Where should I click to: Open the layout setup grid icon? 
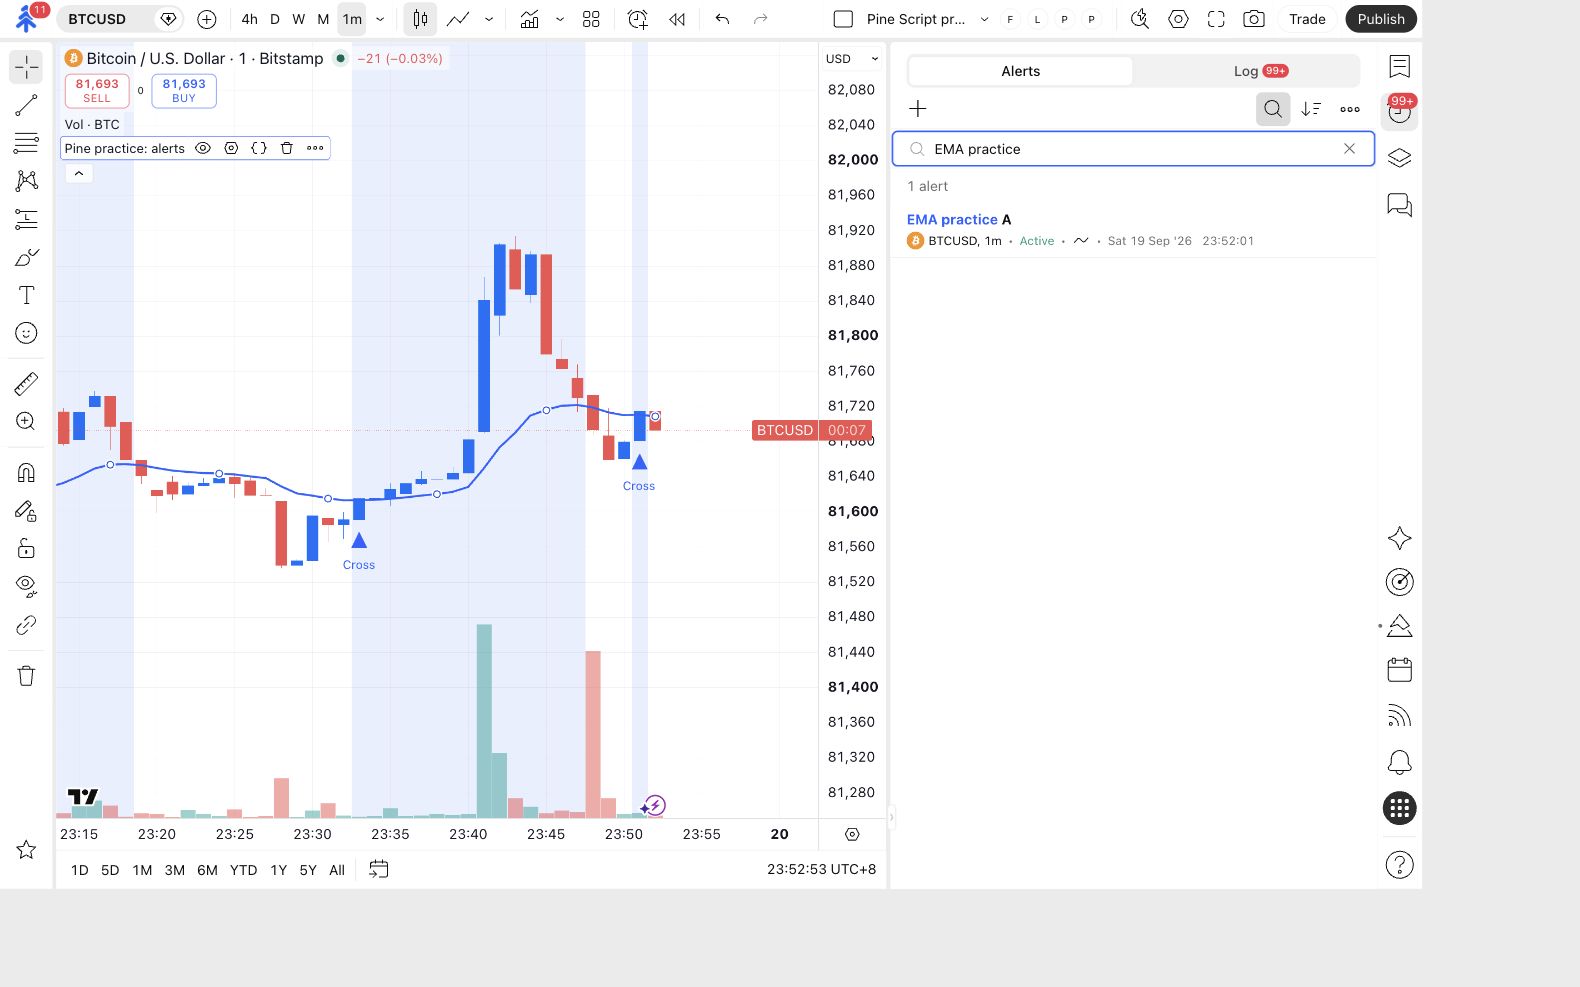click(591, 19)
